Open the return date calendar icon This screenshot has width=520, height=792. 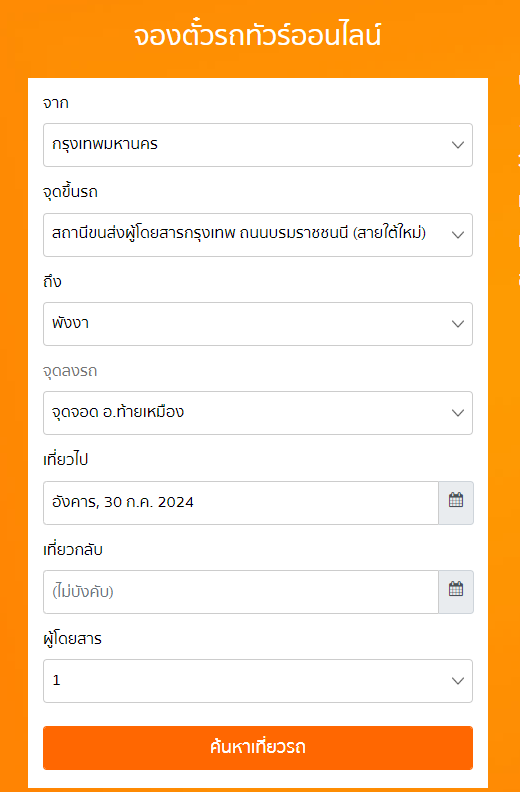[456, 591]
